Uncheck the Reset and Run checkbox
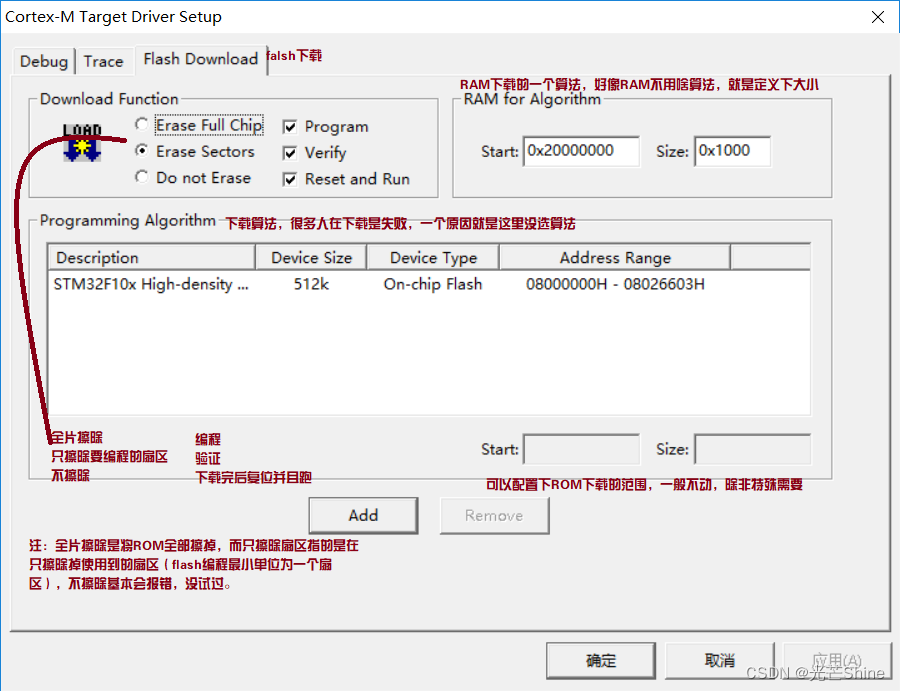The image size is (900, 691). [290, 180]
